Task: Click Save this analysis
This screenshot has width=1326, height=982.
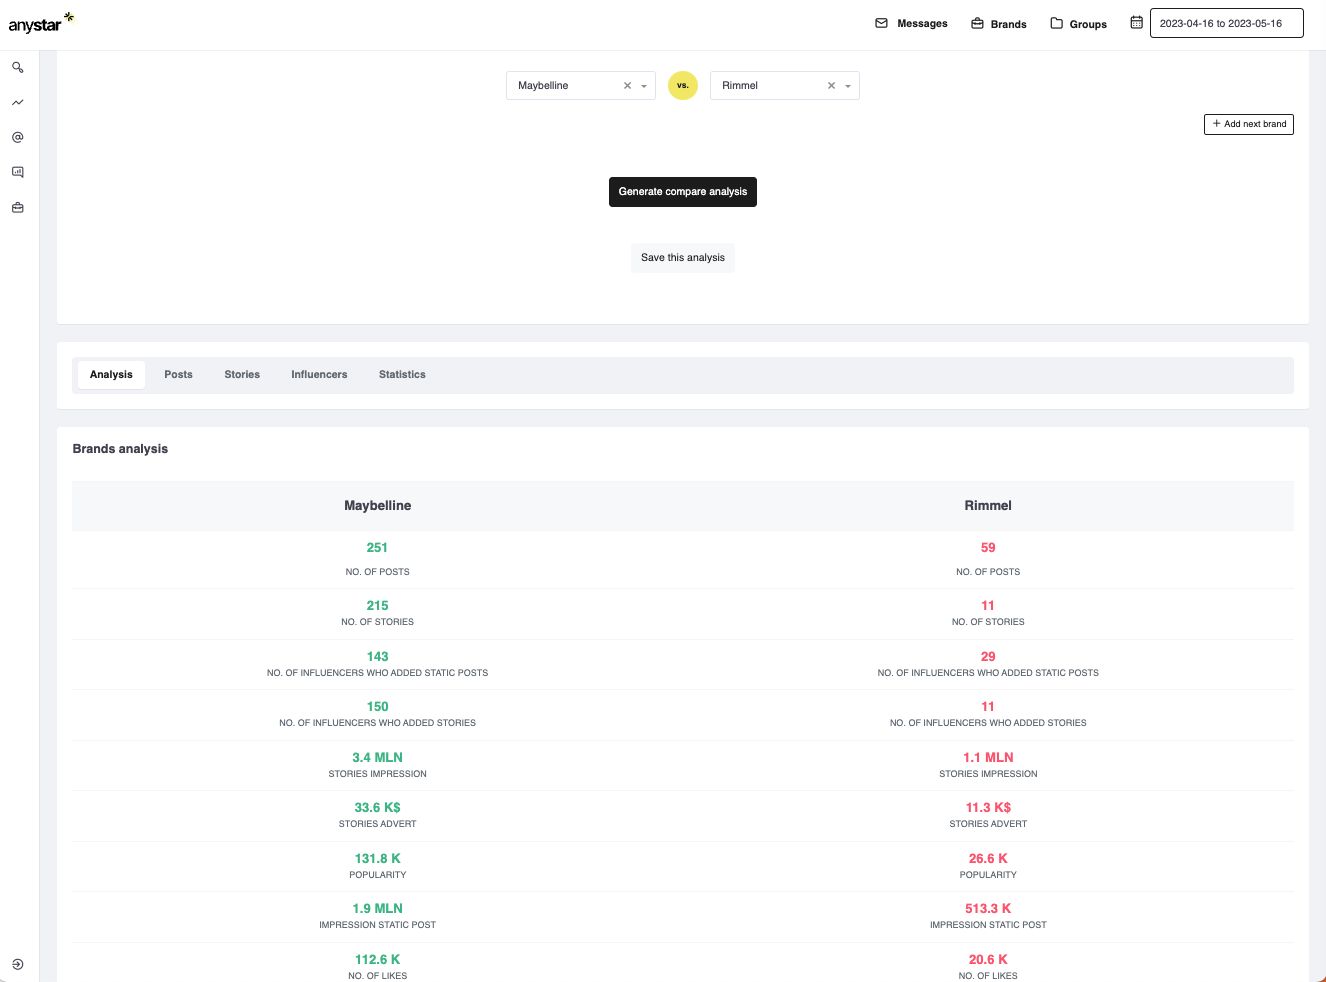Action: coord(683,258)
